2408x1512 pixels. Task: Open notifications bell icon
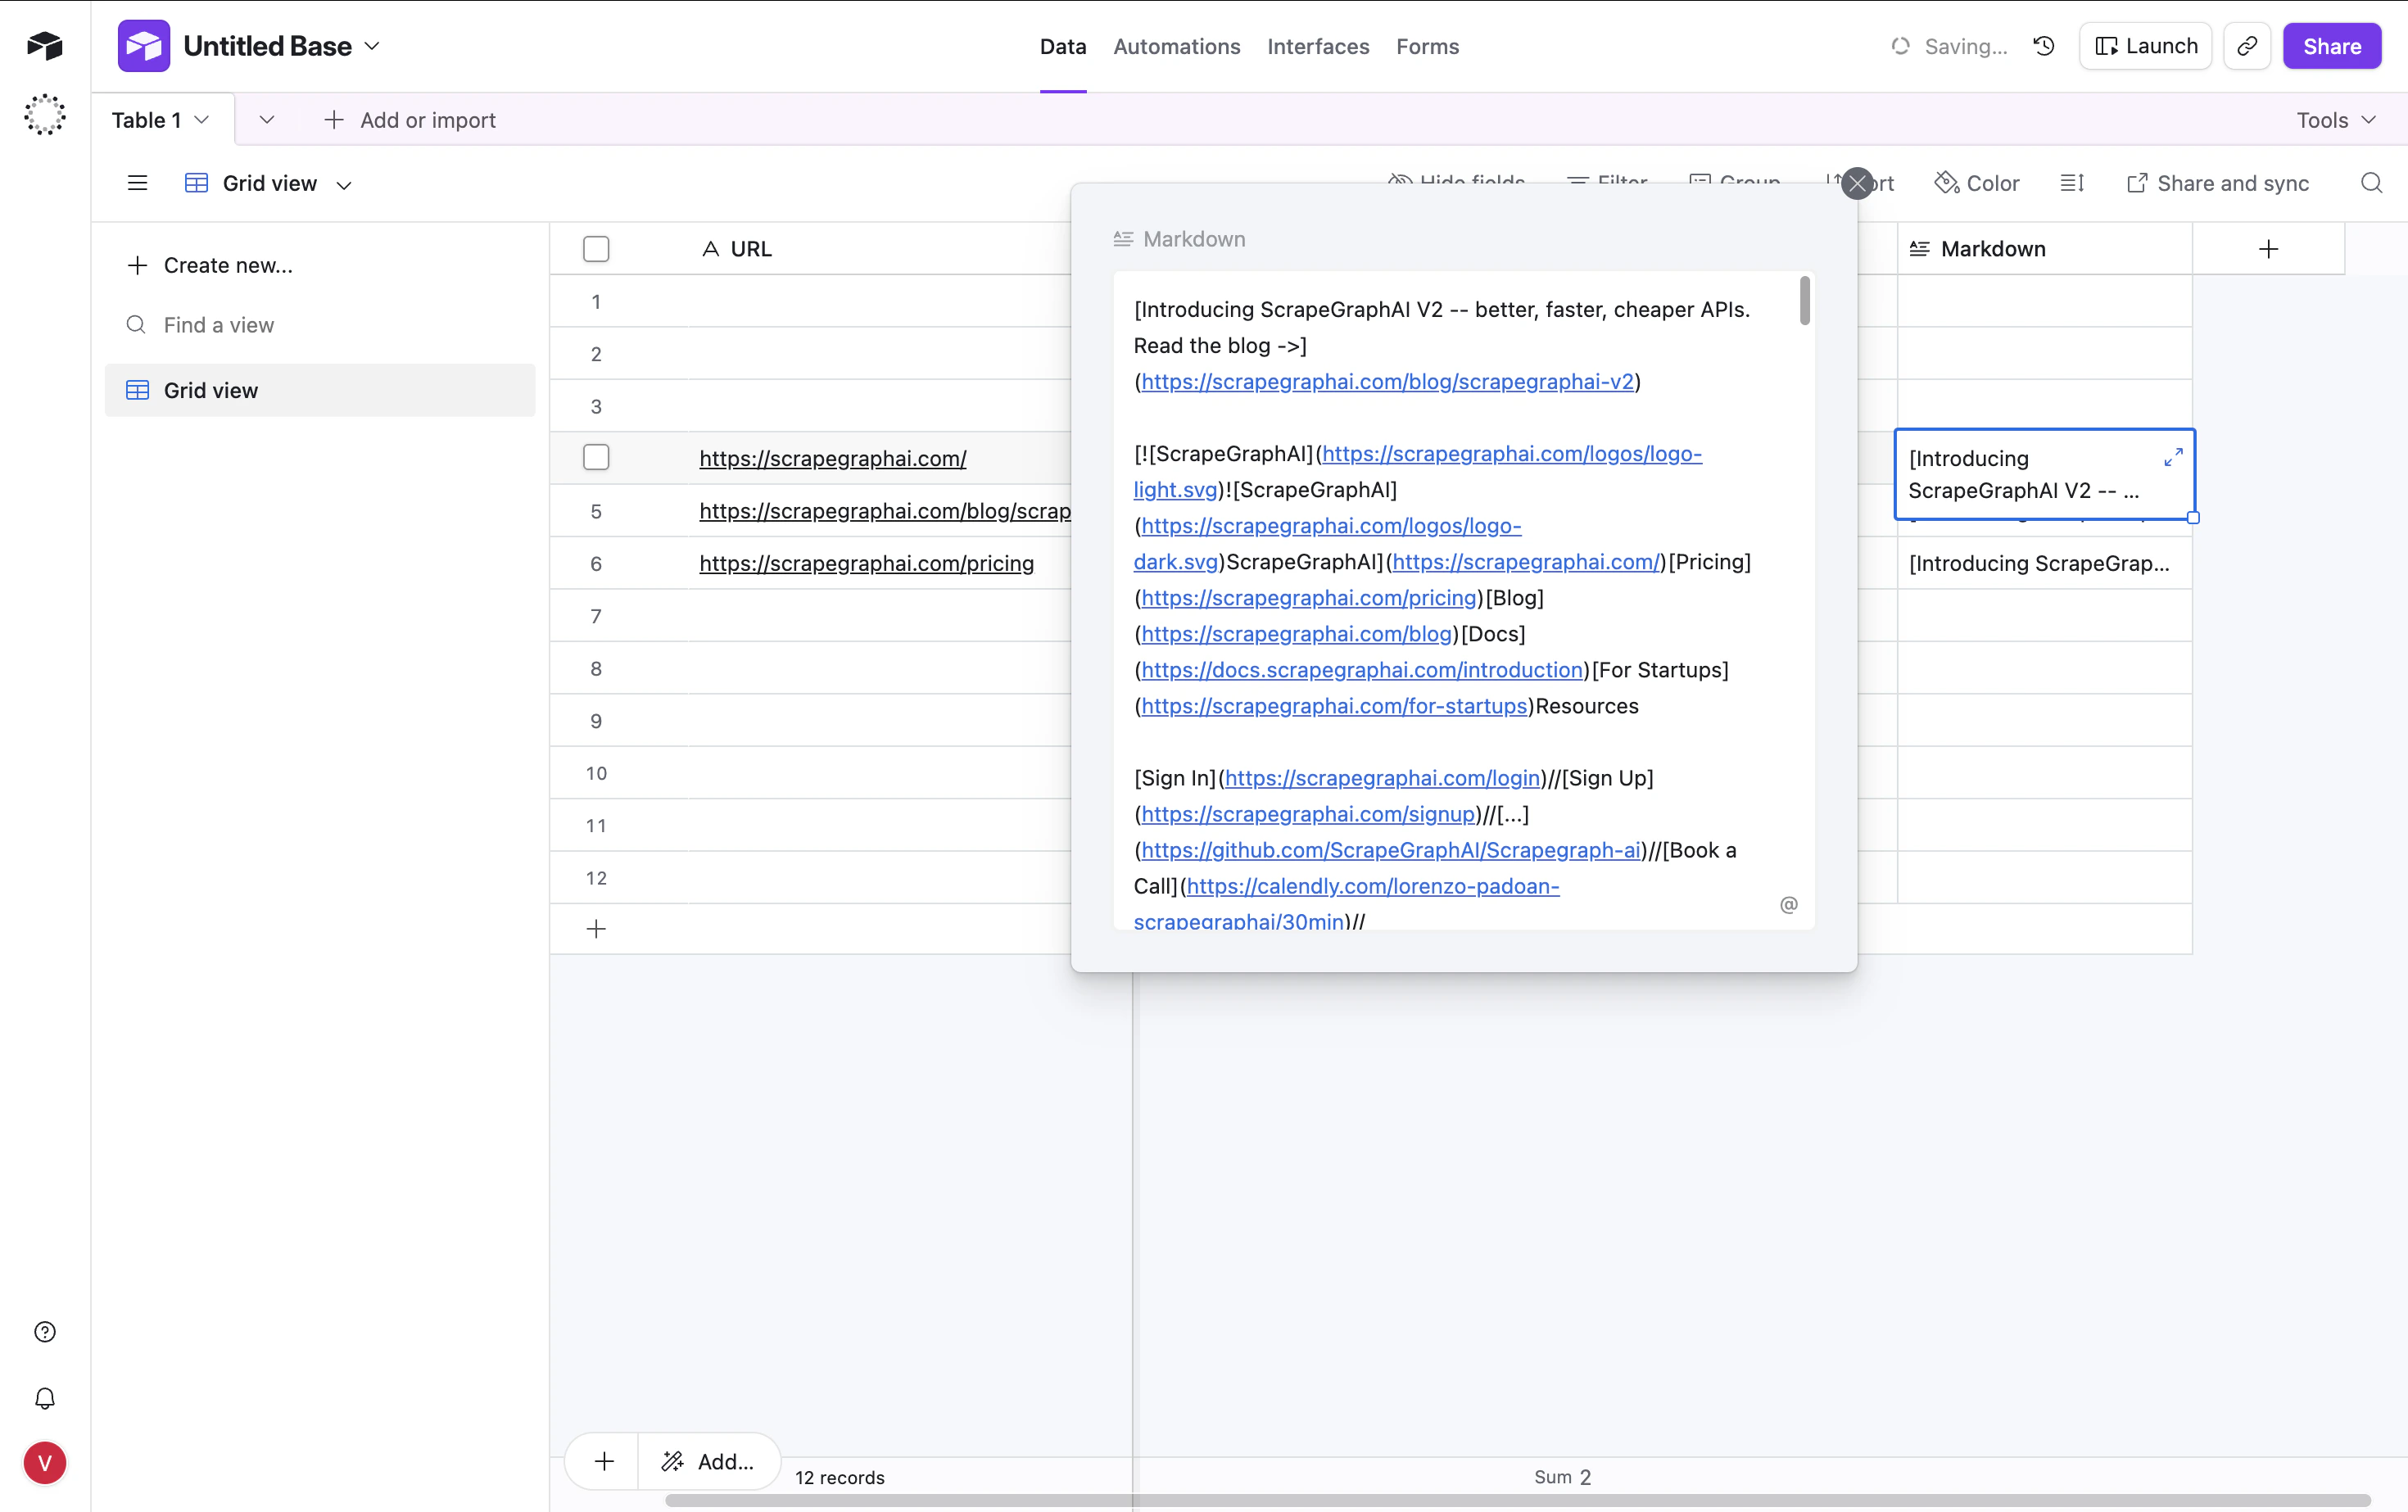click(x=45, y=1398)
